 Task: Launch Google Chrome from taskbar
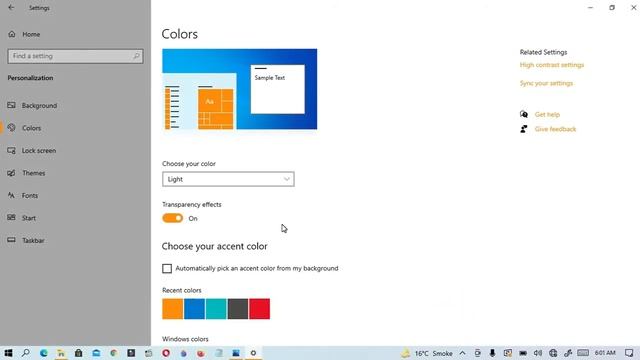113,353
